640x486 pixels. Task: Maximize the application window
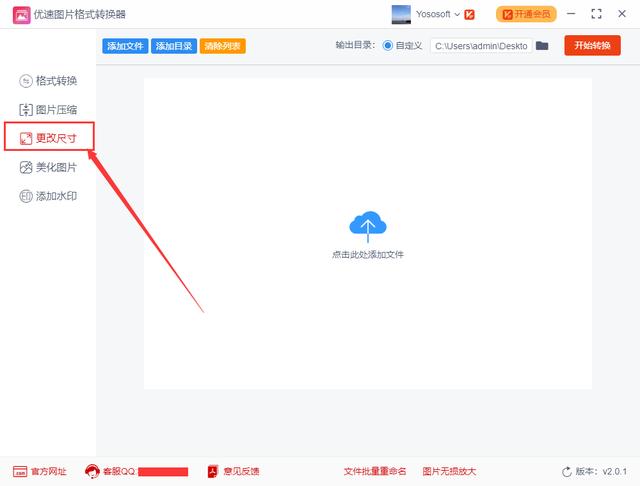pos(596,14)
